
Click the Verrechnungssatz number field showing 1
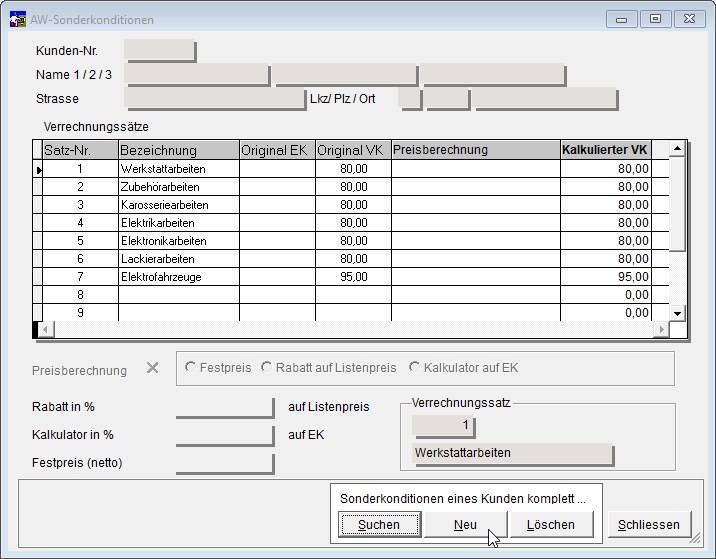click(x=444, y=426)
